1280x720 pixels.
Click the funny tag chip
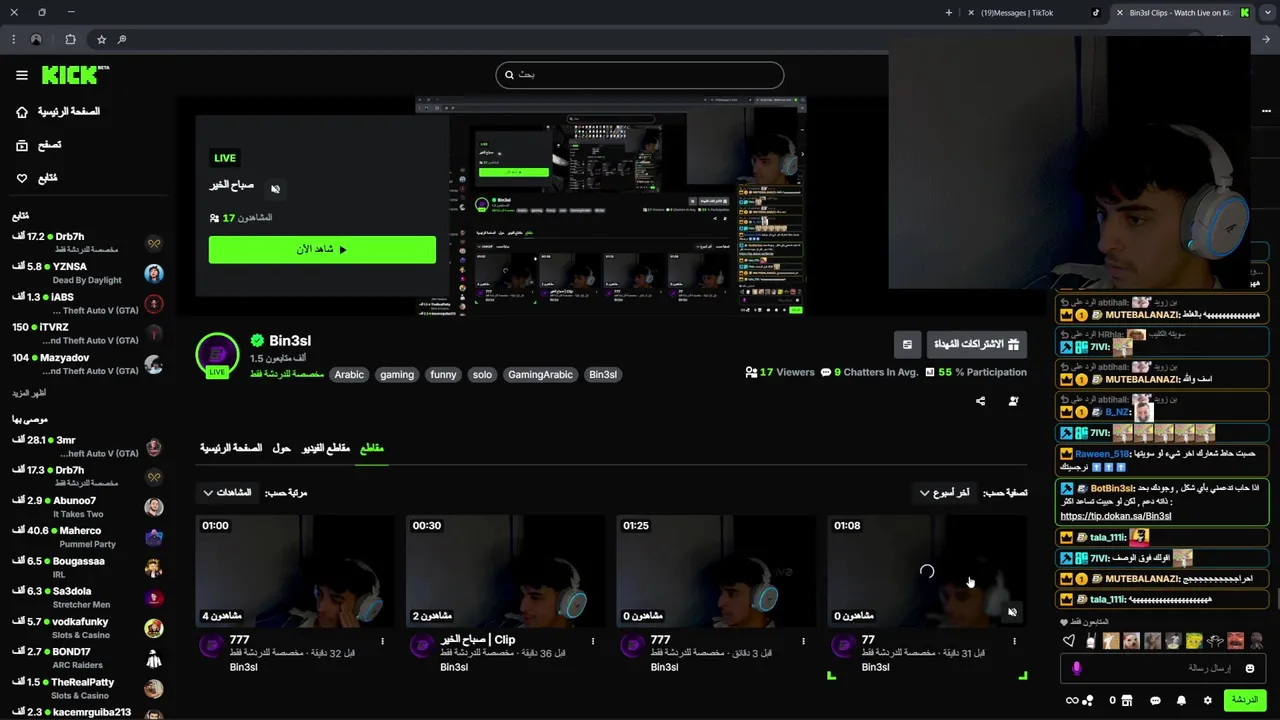pos(443,375)
